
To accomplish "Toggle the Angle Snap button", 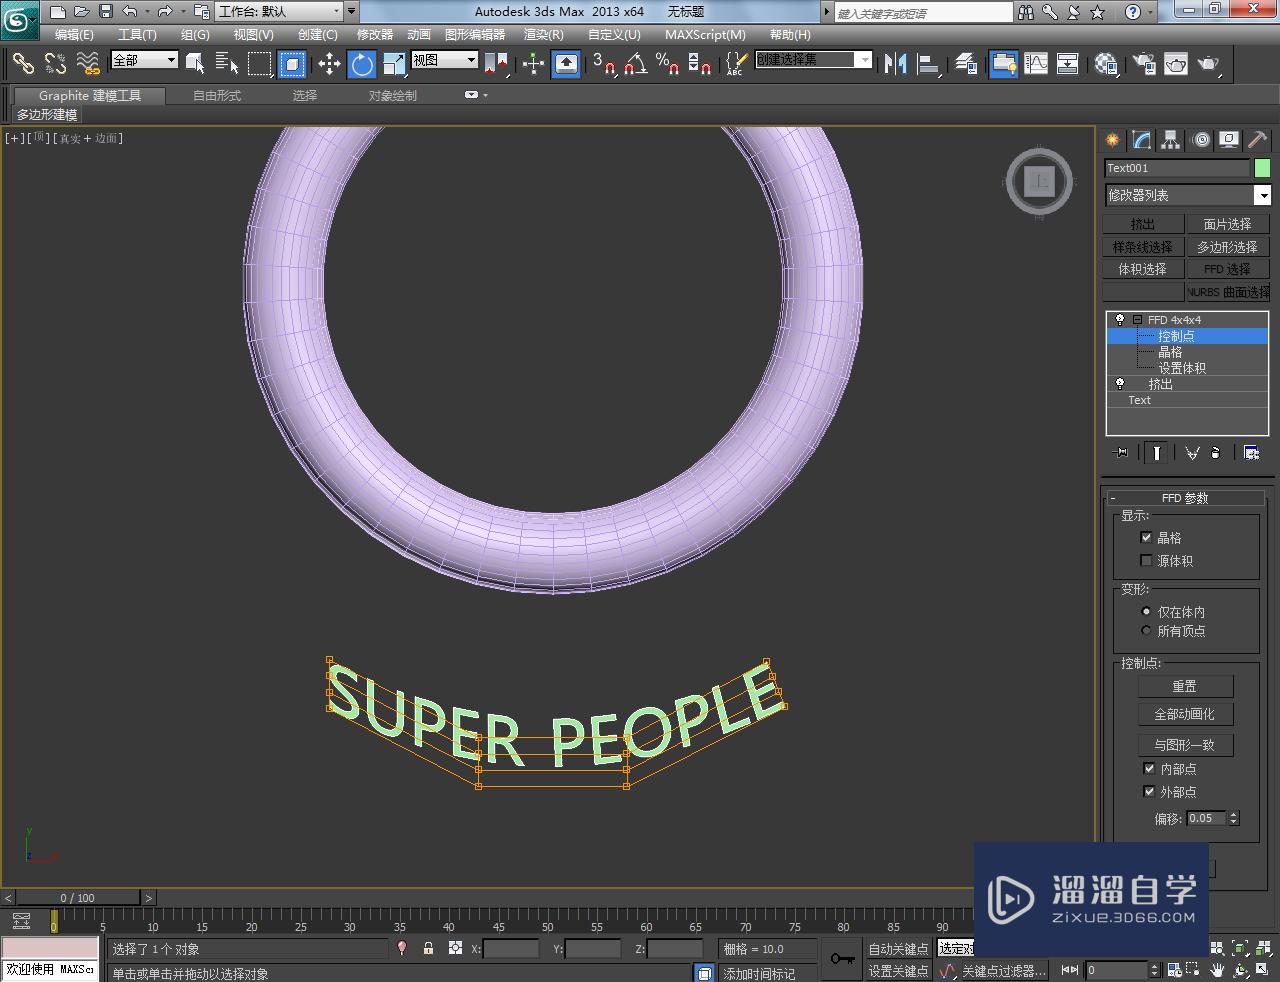I will click(635, 64).
